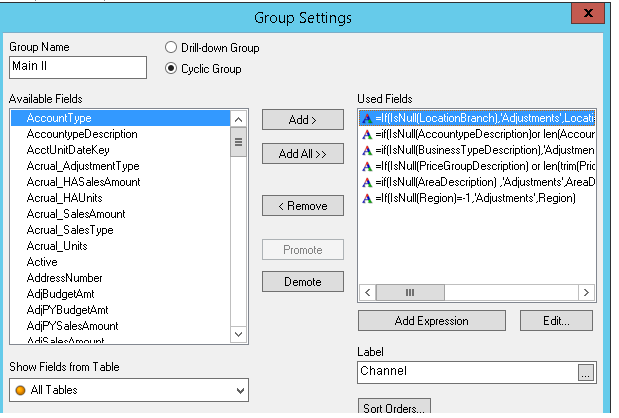Click the expression icon beside the PriceGroupDescription entry
Viewport: 619px width, 418px height.
coord(366,166)
